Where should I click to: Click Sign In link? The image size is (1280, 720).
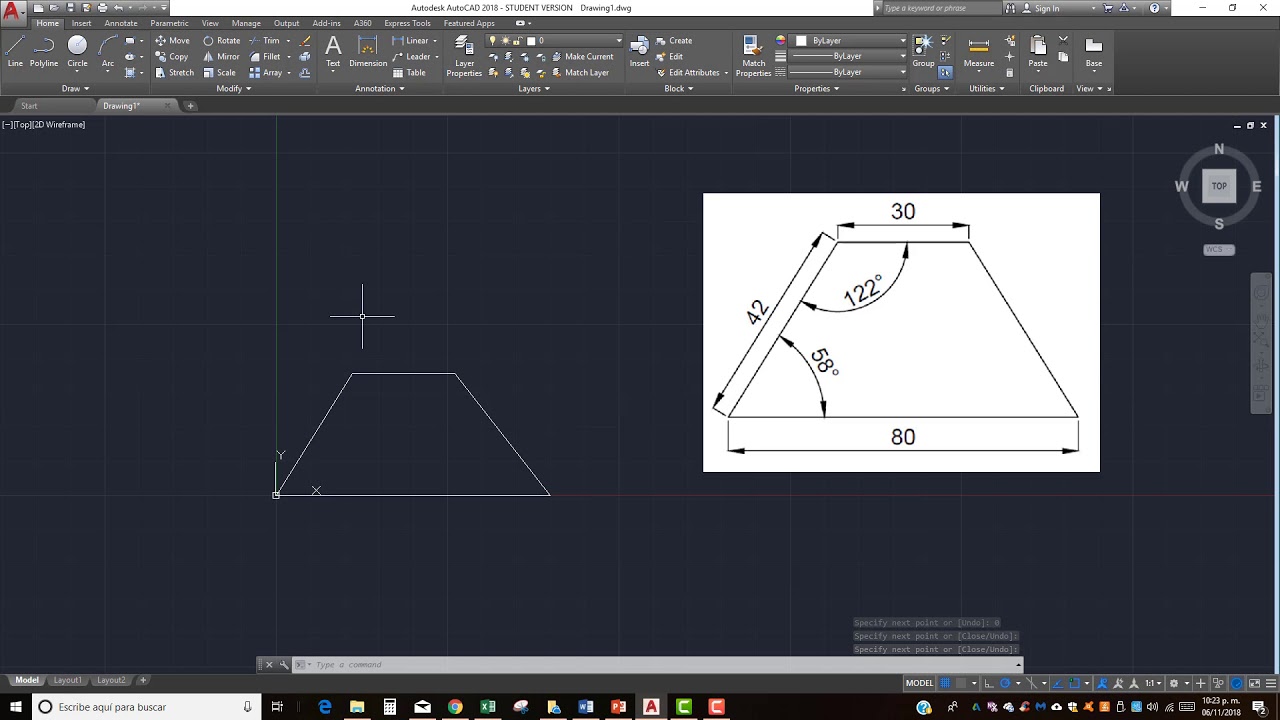(1047, 8)
